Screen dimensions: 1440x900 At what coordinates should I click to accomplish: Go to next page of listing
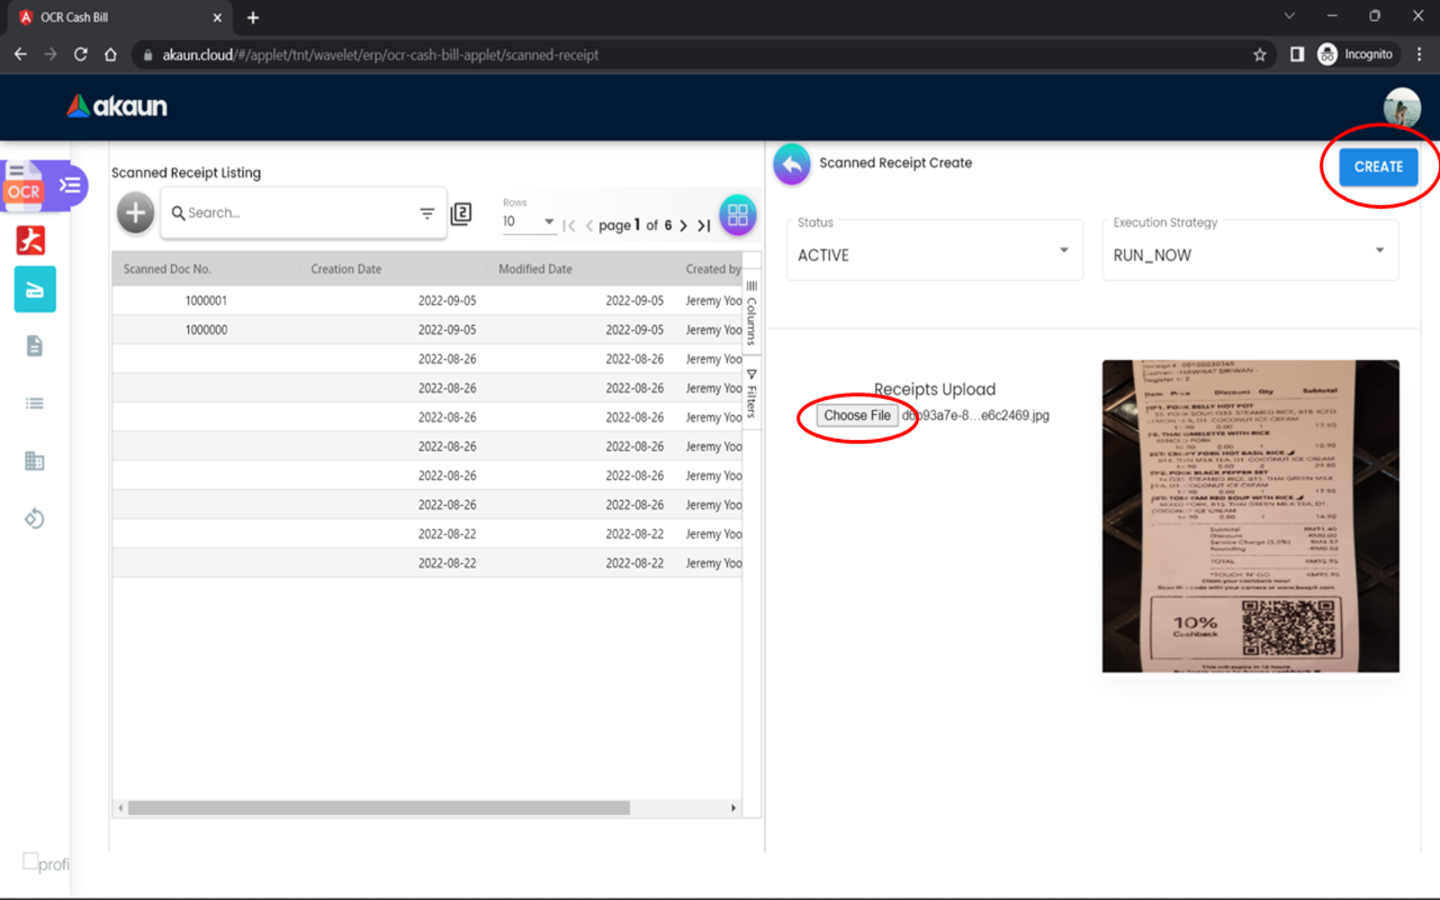pyautogui.click(x=683, y=226)
